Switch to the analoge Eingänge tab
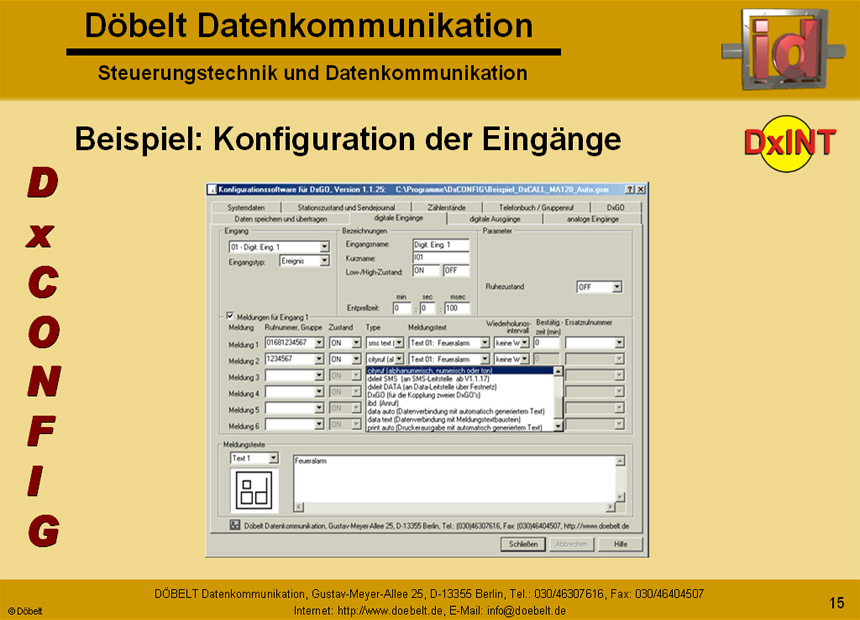Image resolution: width=860 pixels, height=620 pixels. click(x=592, y=219)
